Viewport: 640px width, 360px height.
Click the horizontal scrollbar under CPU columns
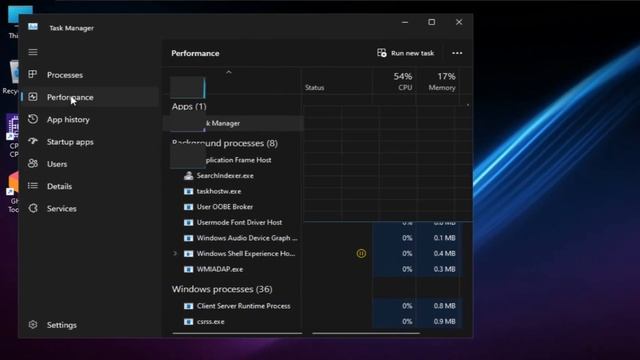coord(366,333)
